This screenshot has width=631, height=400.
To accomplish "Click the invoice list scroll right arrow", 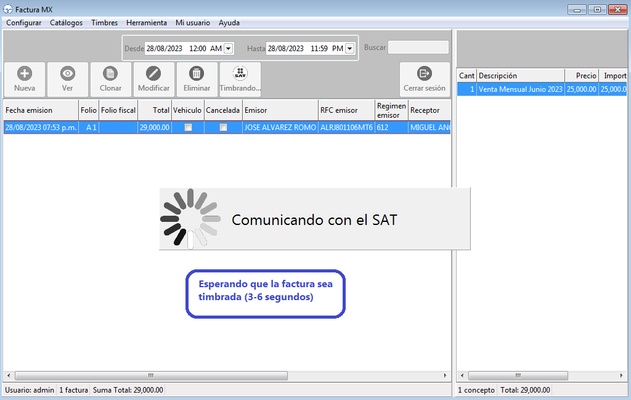I will 445,375.
